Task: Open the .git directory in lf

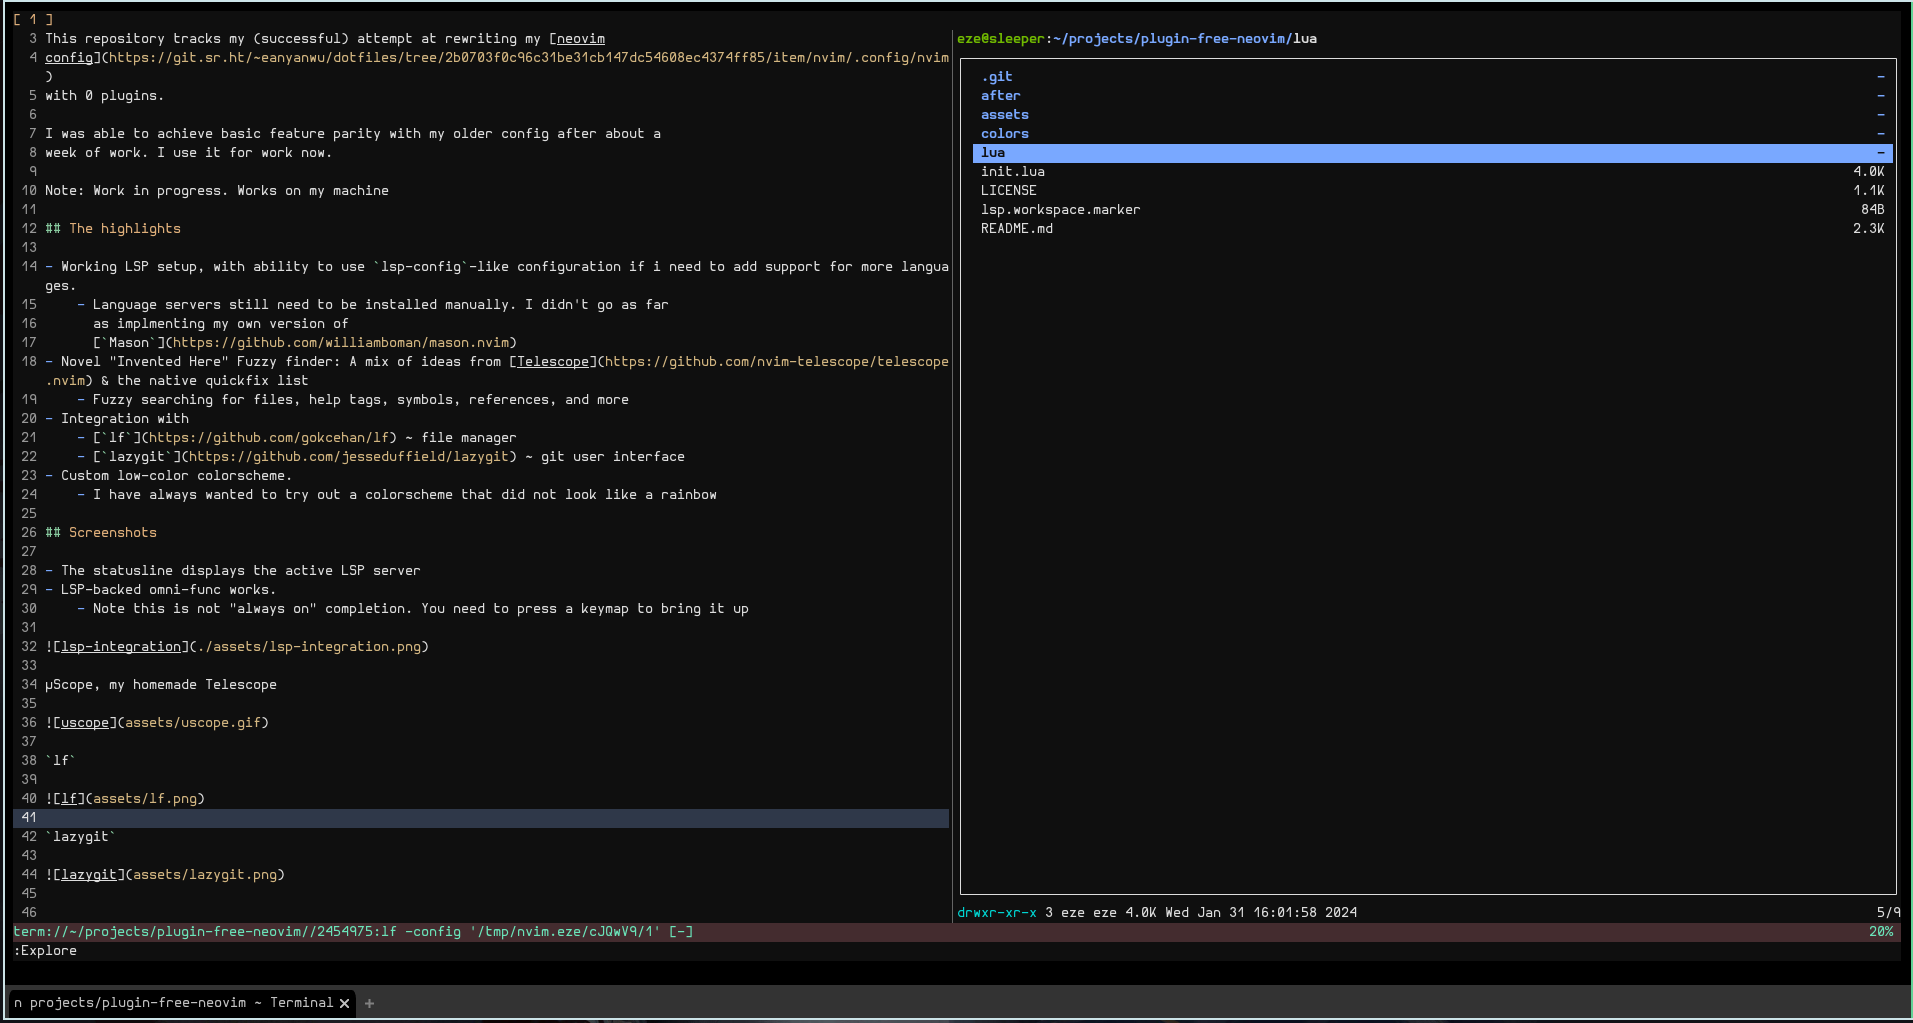Action: pos(997,77)
